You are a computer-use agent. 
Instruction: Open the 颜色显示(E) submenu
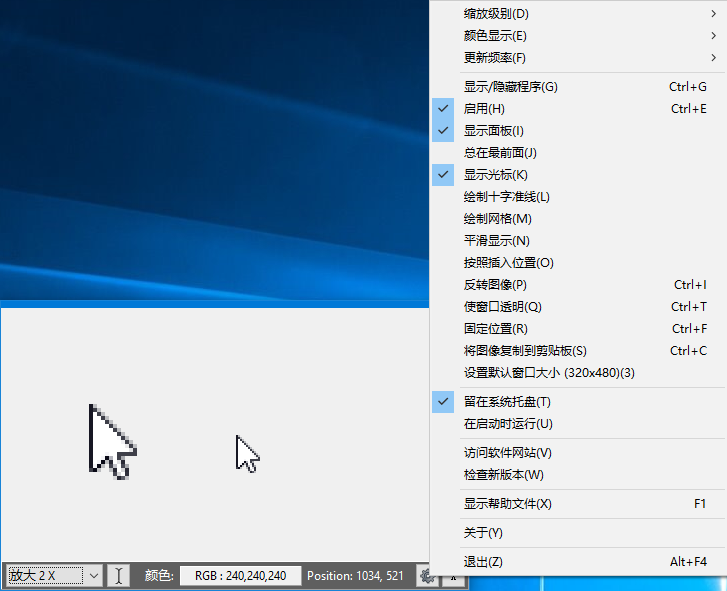(x=578, y=36)
